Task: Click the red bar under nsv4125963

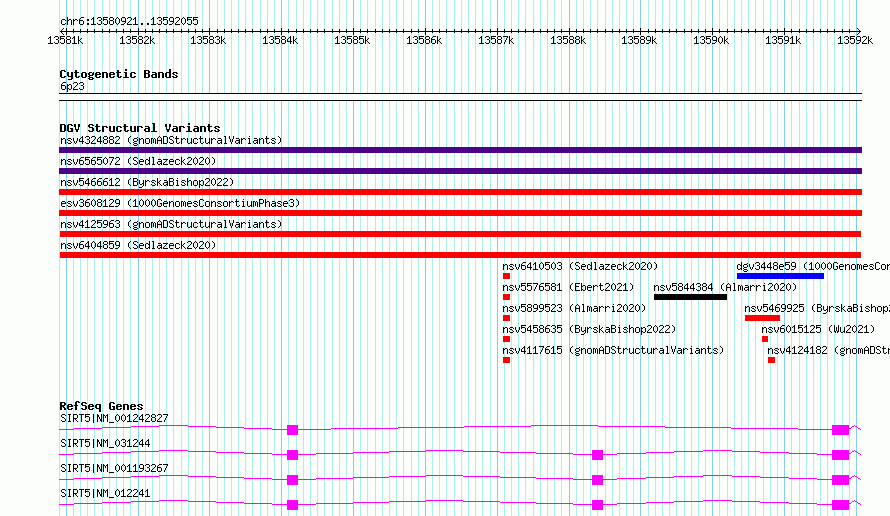Action: (x=460, y=234)
